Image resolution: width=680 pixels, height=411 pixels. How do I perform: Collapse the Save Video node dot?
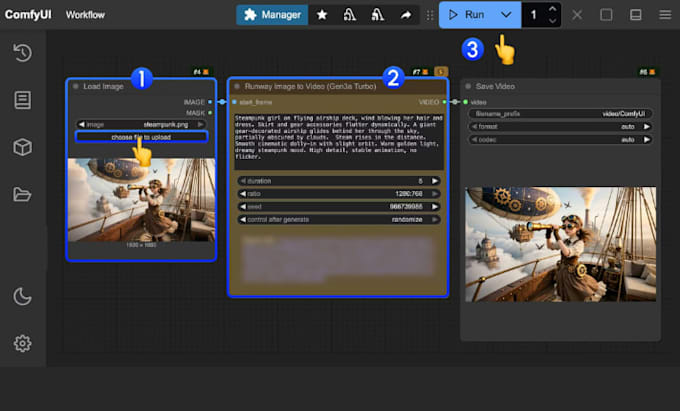pos(468,86)
